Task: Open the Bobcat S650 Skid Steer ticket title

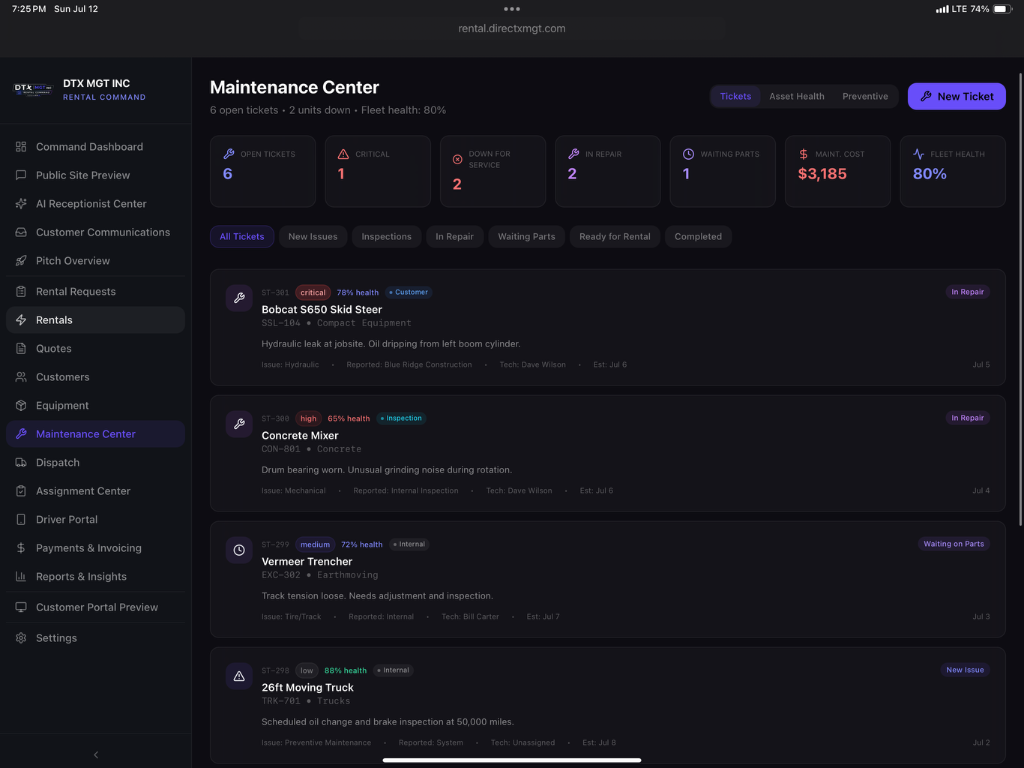Action: (x=321, y=310)
